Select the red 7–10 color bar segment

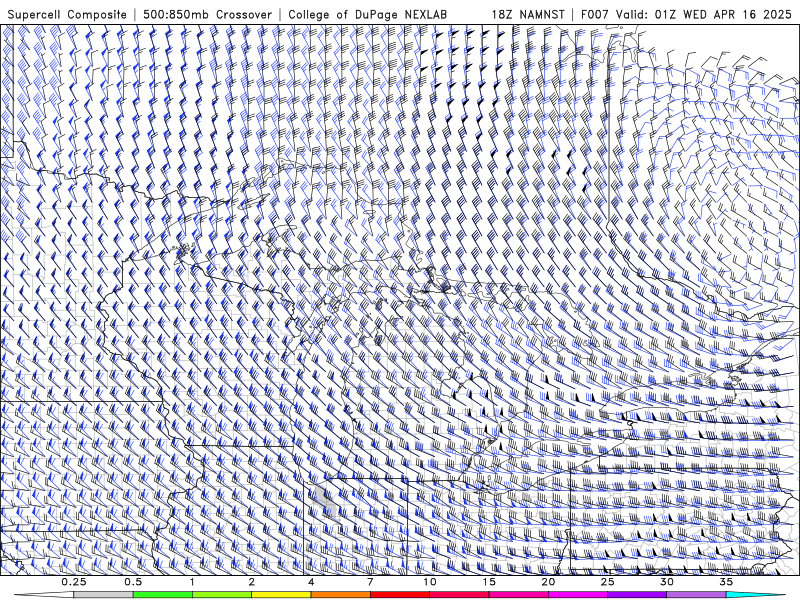[x=400, y=595]
